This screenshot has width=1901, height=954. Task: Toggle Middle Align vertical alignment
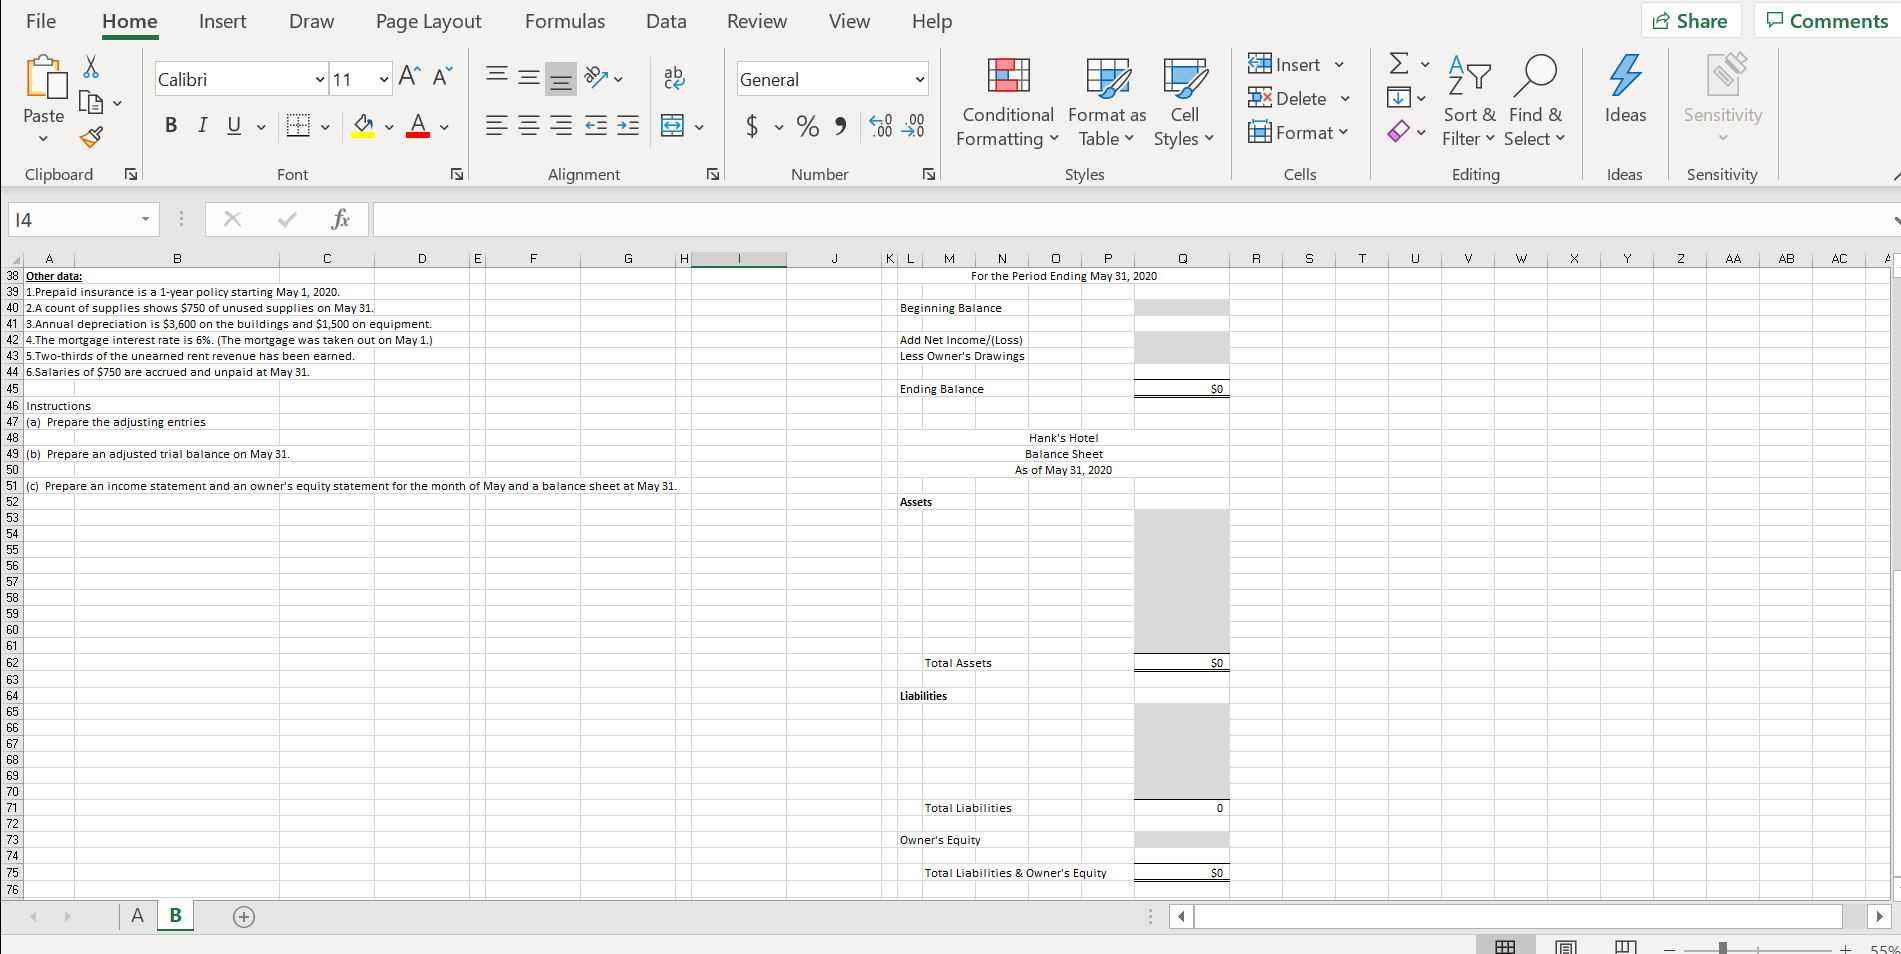point(529,77)
